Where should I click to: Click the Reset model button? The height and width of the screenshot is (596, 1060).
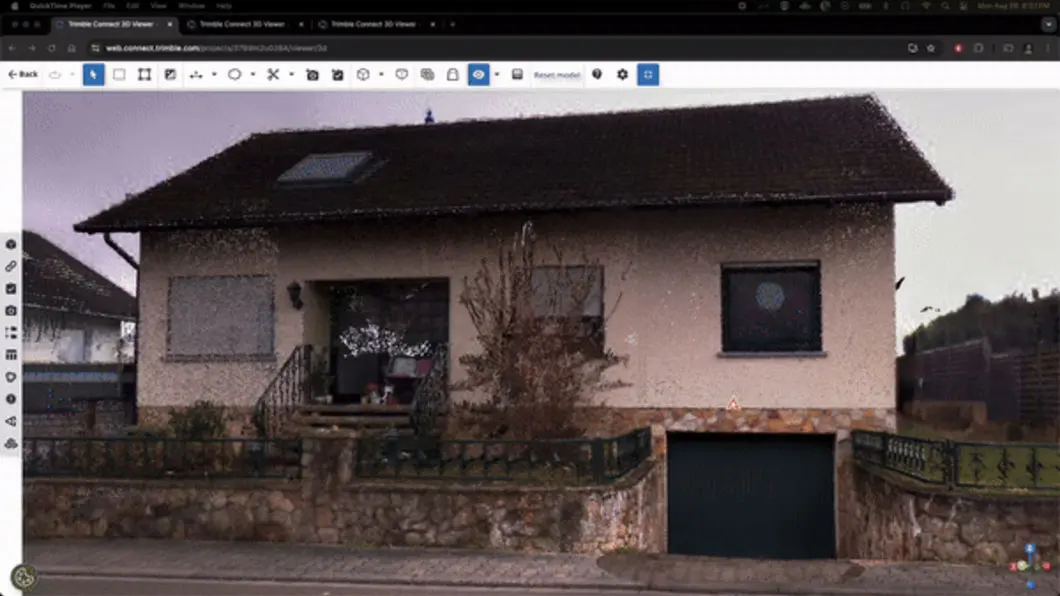click(x=556, y=75)
